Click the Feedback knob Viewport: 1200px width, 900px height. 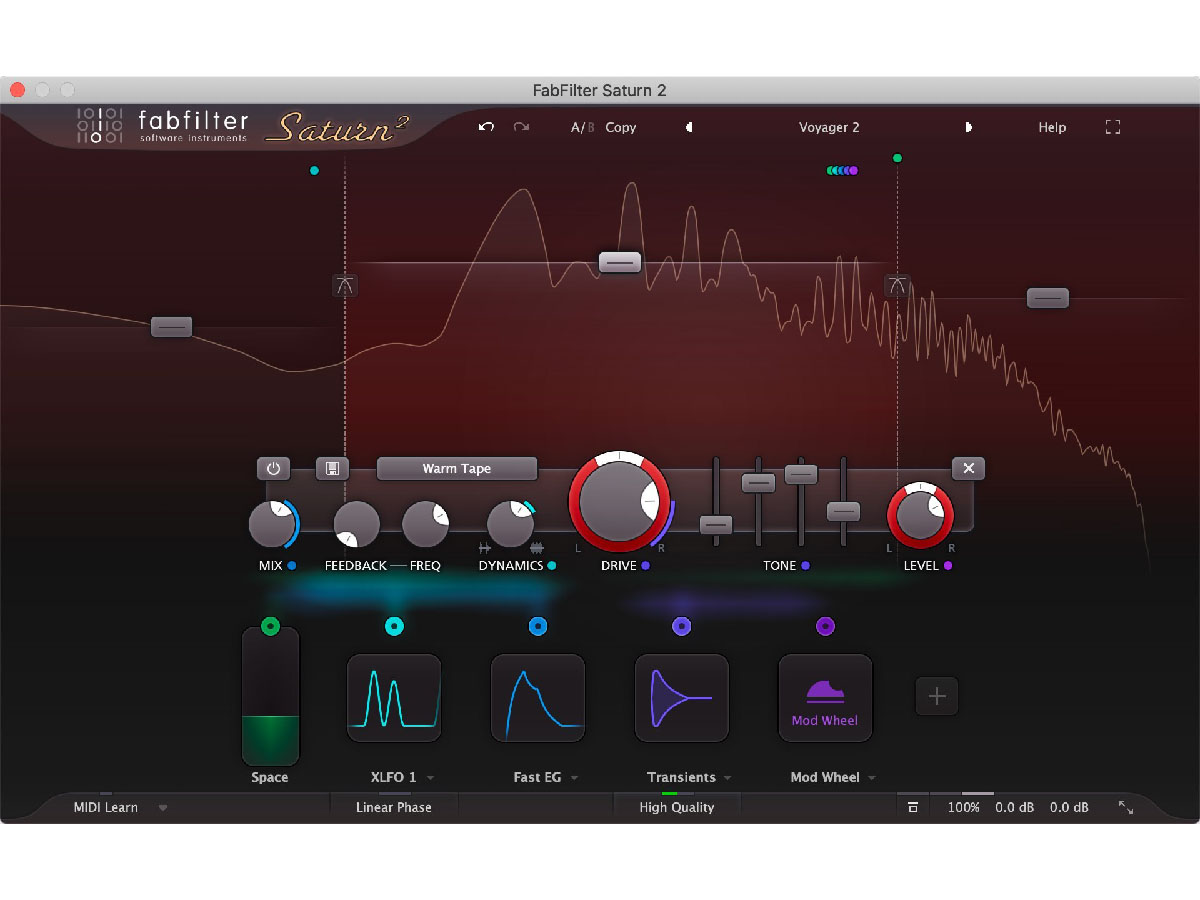356,524
